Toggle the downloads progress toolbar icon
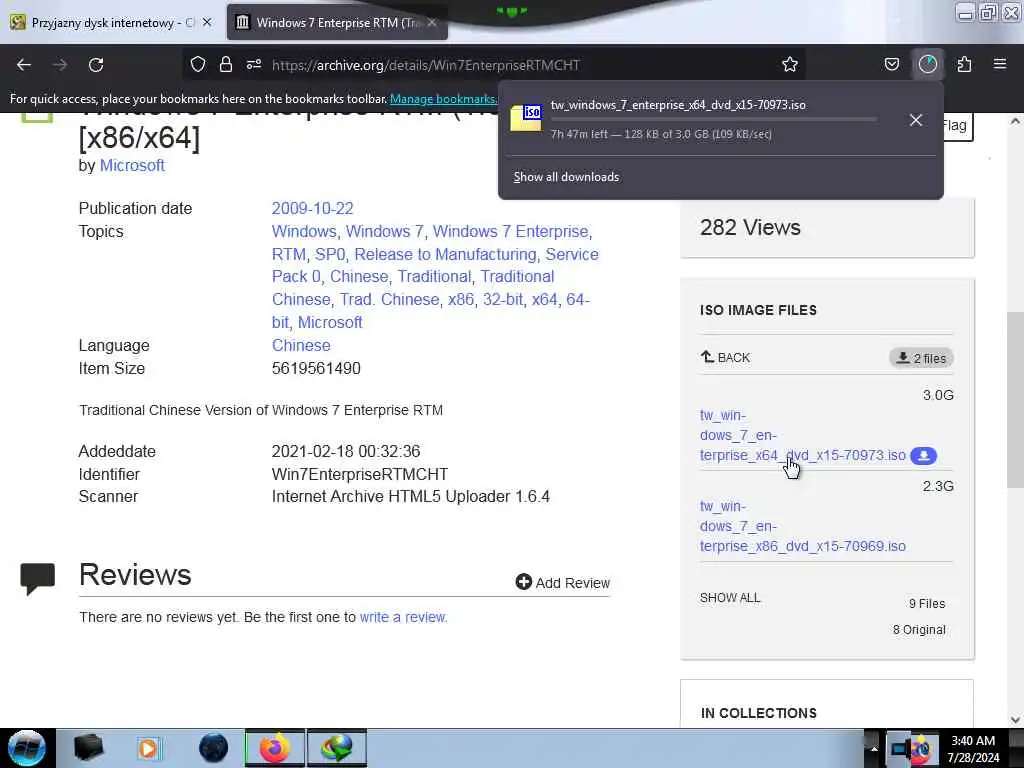The width and height of the screenshot is (1024, 768). (x=928, y=64)
